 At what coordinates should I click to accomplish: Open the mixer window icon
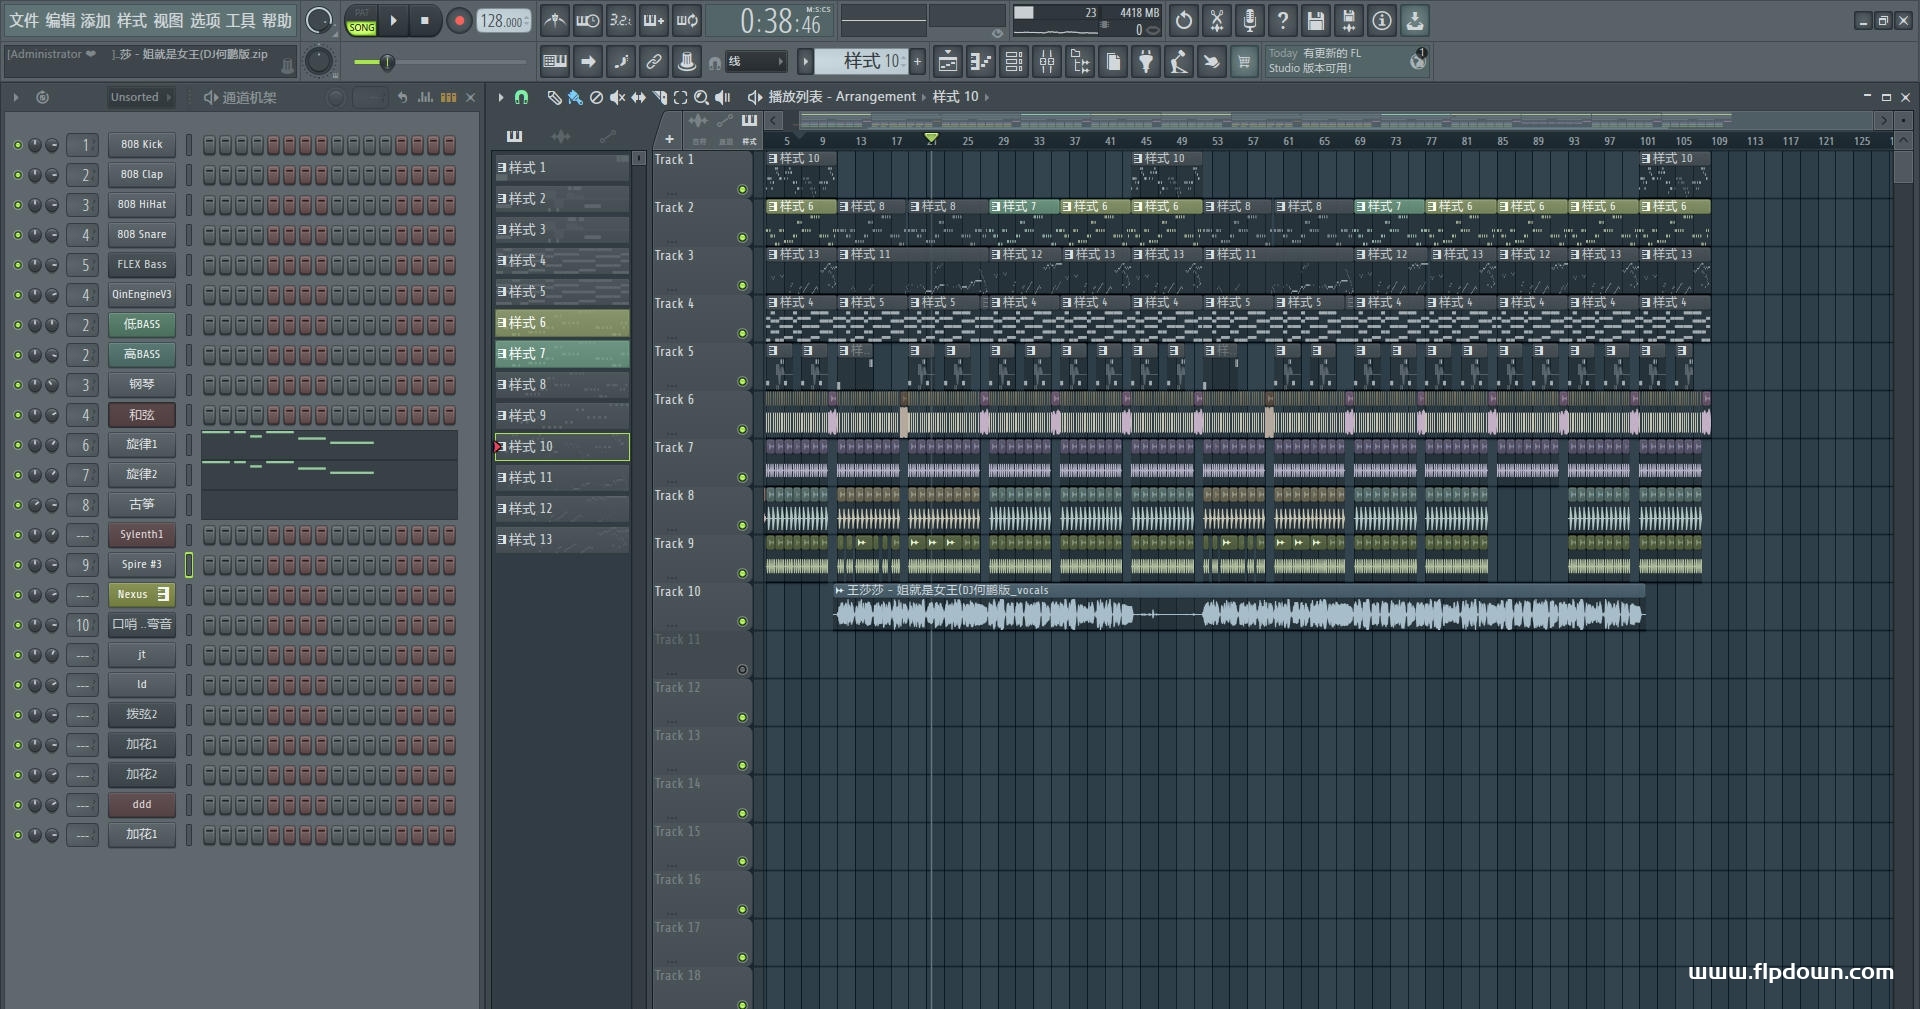[x=1047, y=62]
